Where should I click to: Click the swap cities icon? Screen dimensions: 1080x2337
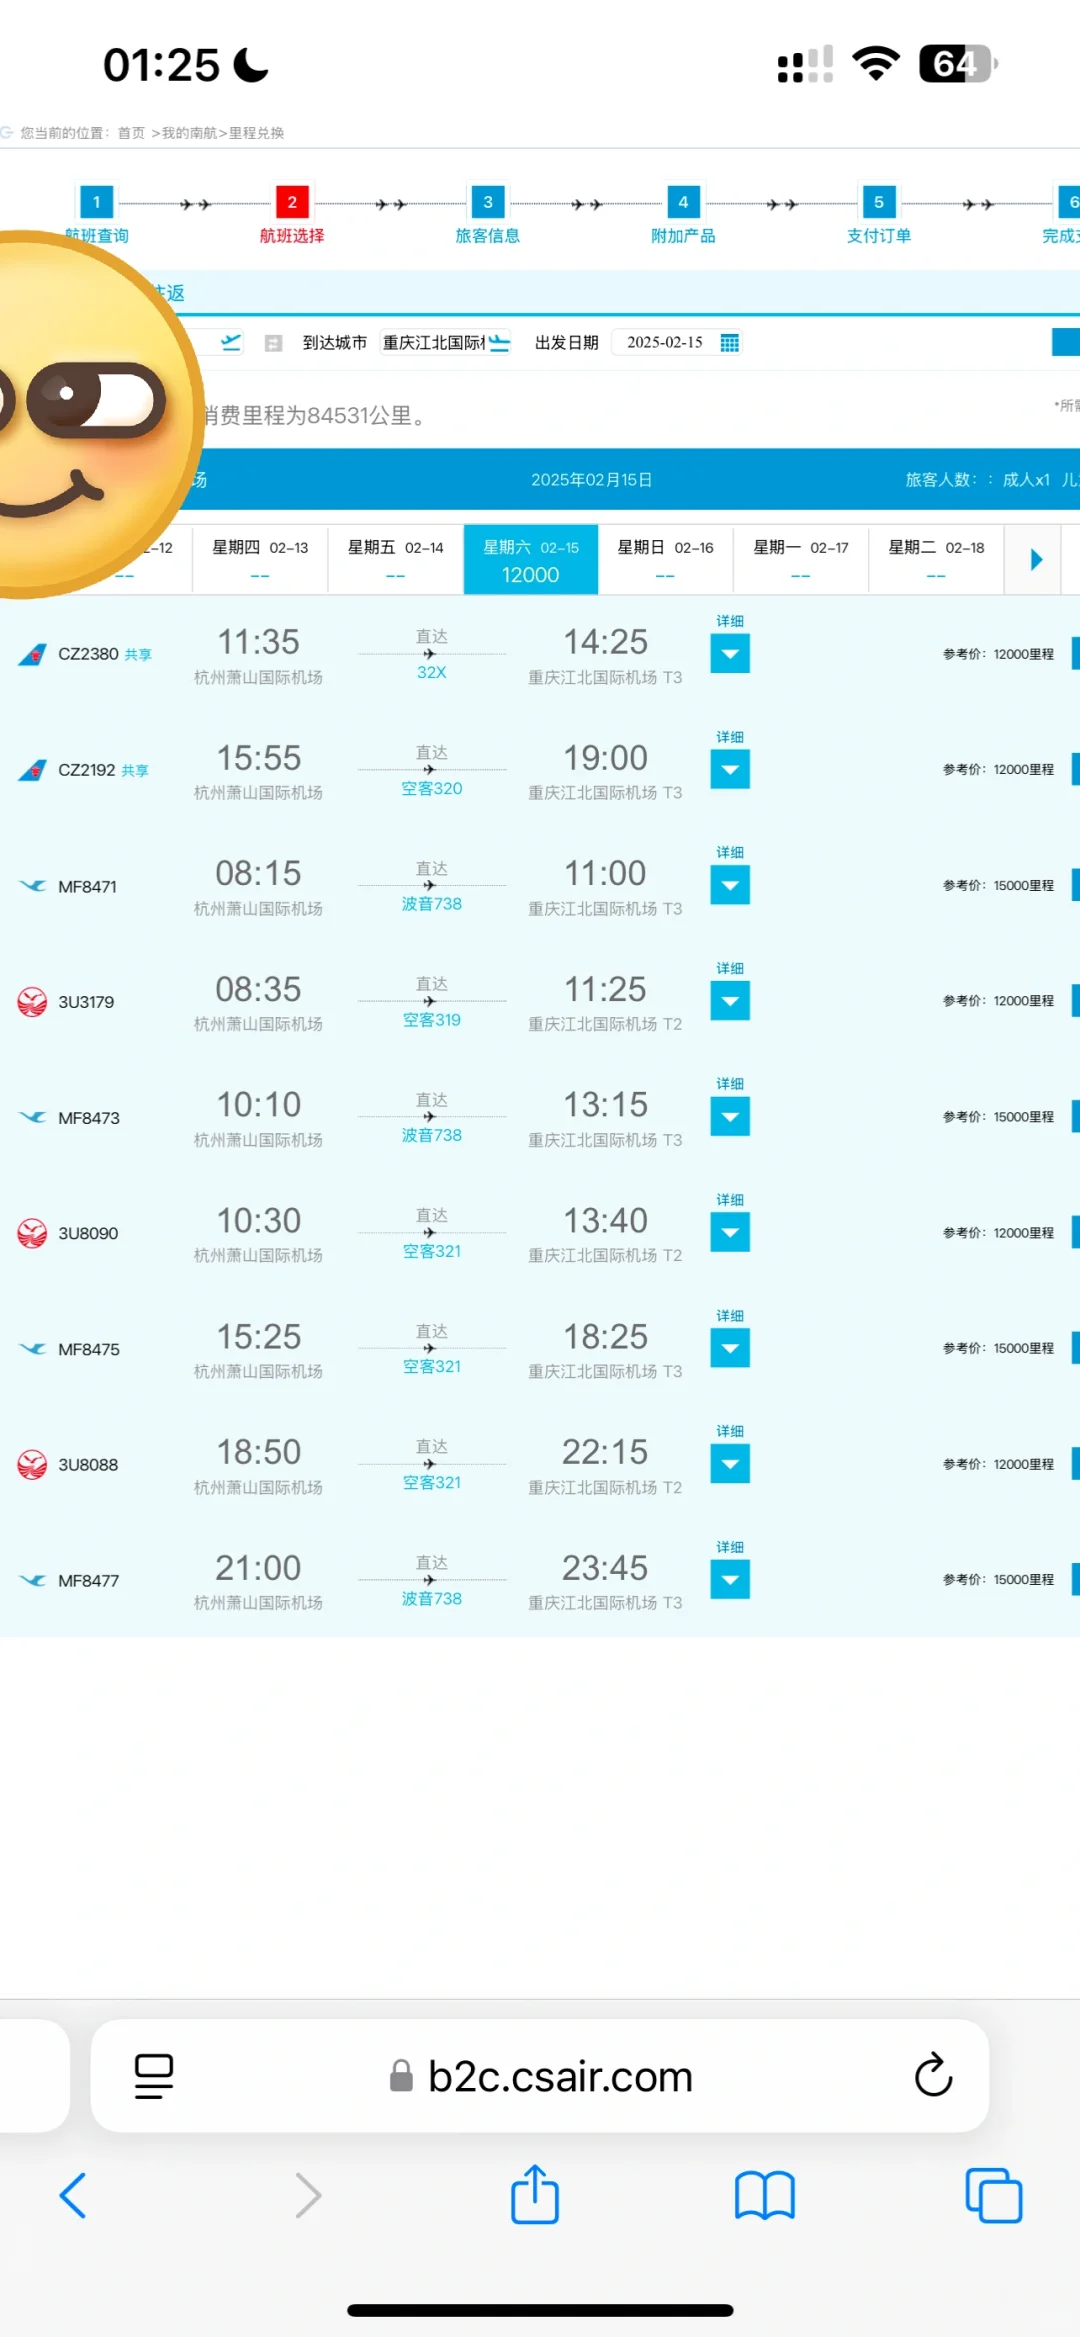coord(273,343)
